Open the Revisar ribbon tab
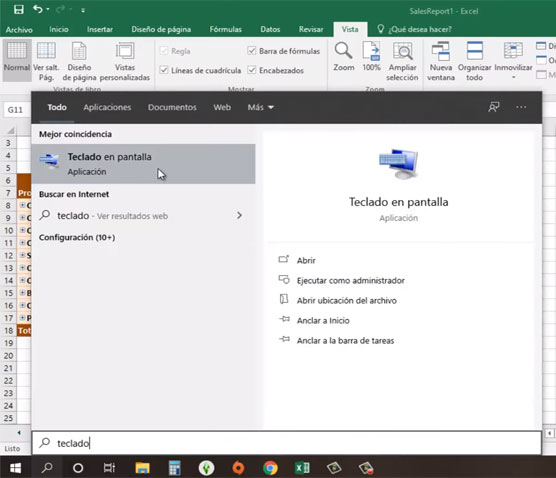Viewport: 556px width, 478px height. point(311,29)
